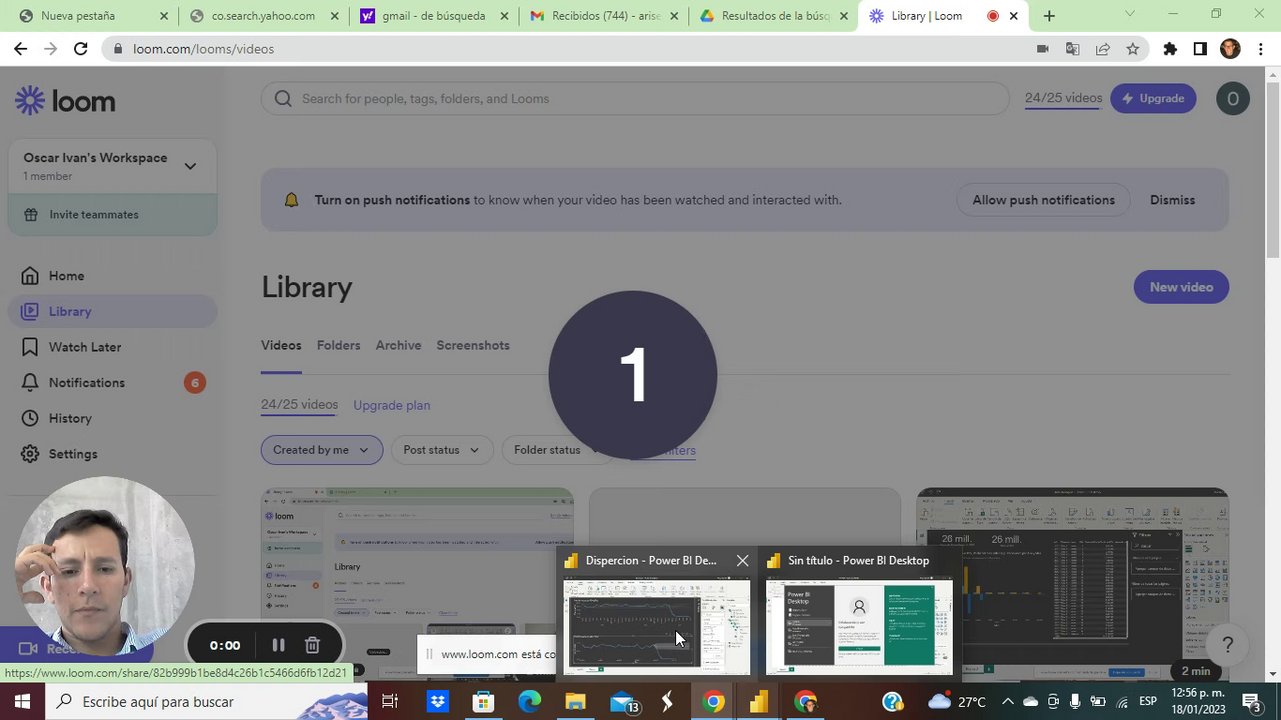Viewport: 1281px width, 720px height.
Task: Click the Power BI Desktop taskbar icon
Action: click(759, 702)
